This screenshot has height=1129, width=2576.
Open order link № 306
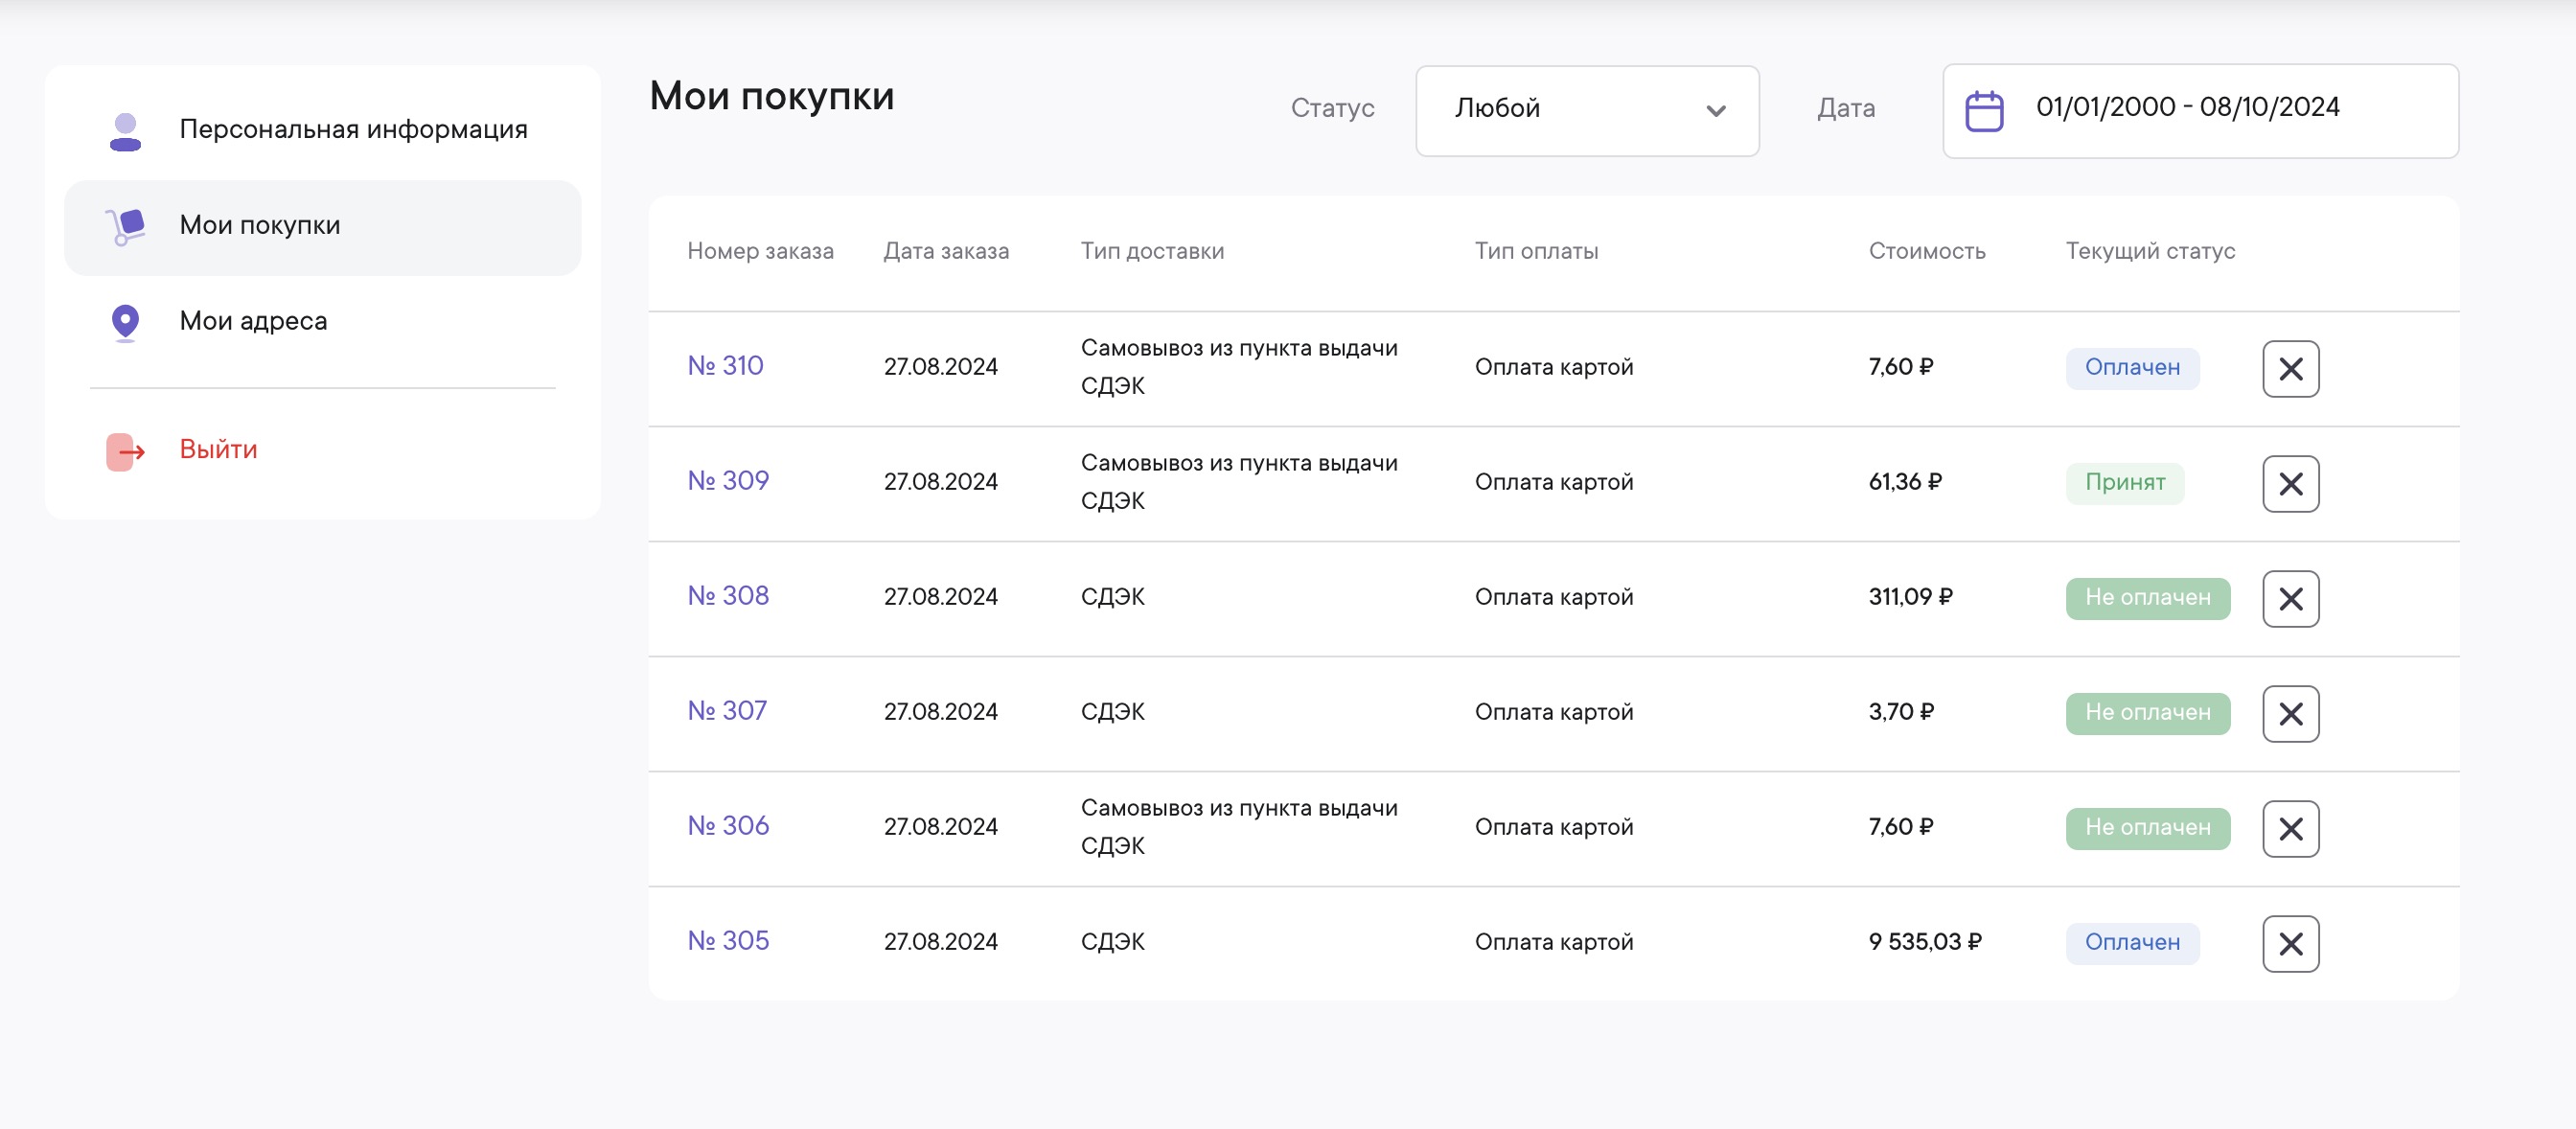pos(728,826)
